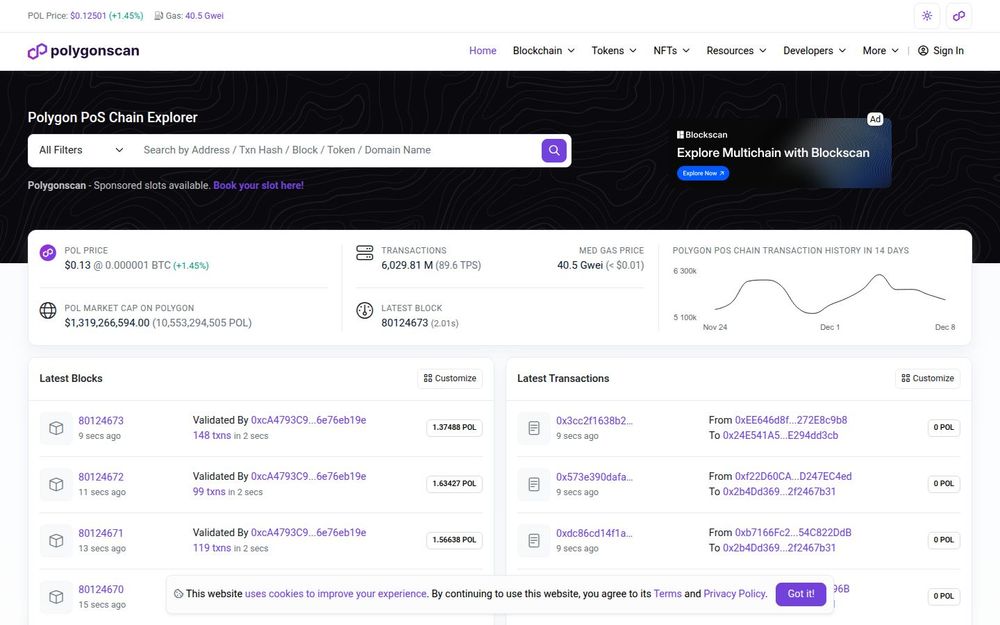Open the All Filters dropdown
Image resolution: width=1000 pixels, height=625 pixels.
(x=81, y=151)
